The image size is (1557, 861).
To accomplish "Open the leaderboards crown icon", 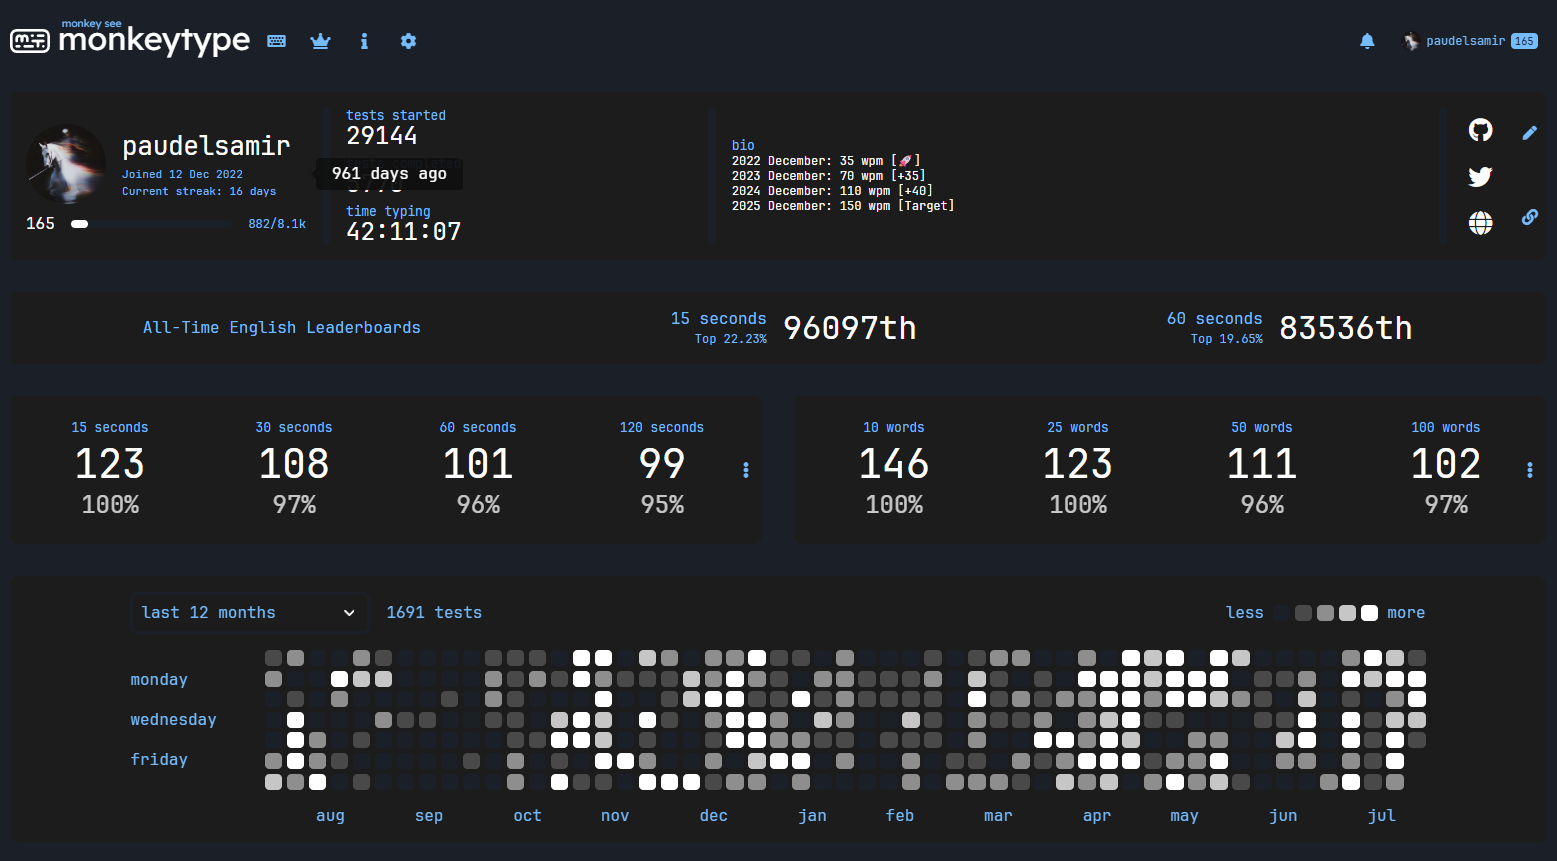I will pyautogui.click(x=320, y=41).
